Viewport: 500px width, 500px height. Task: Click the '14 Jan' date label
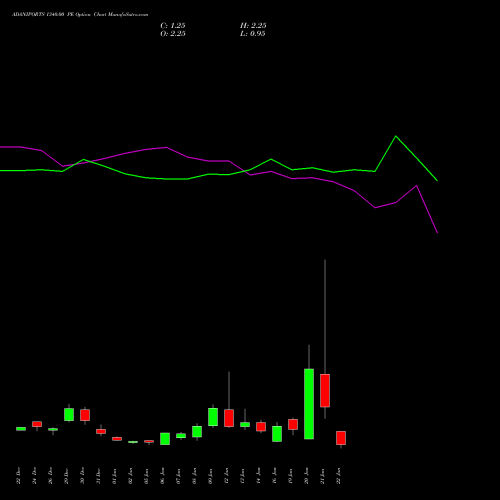pos(259,476)
